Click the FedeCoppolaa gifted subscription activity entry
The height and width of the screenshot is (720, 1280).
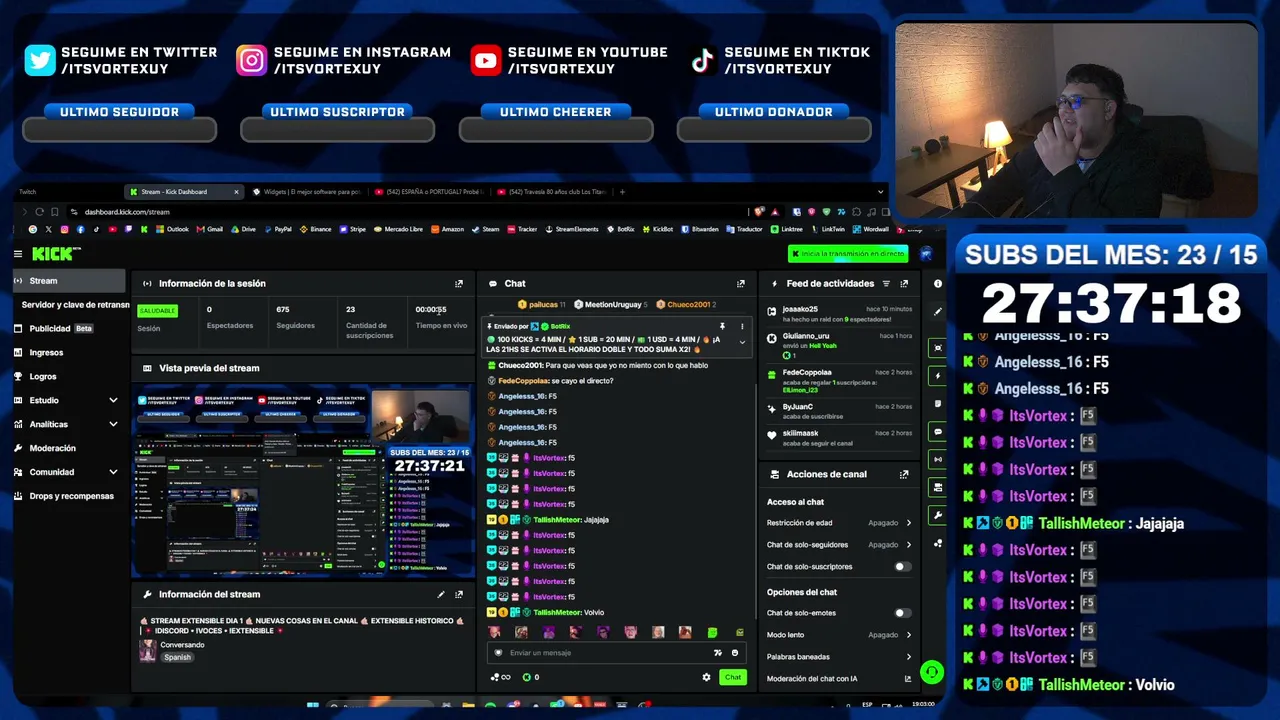click(x=840, y=381)
